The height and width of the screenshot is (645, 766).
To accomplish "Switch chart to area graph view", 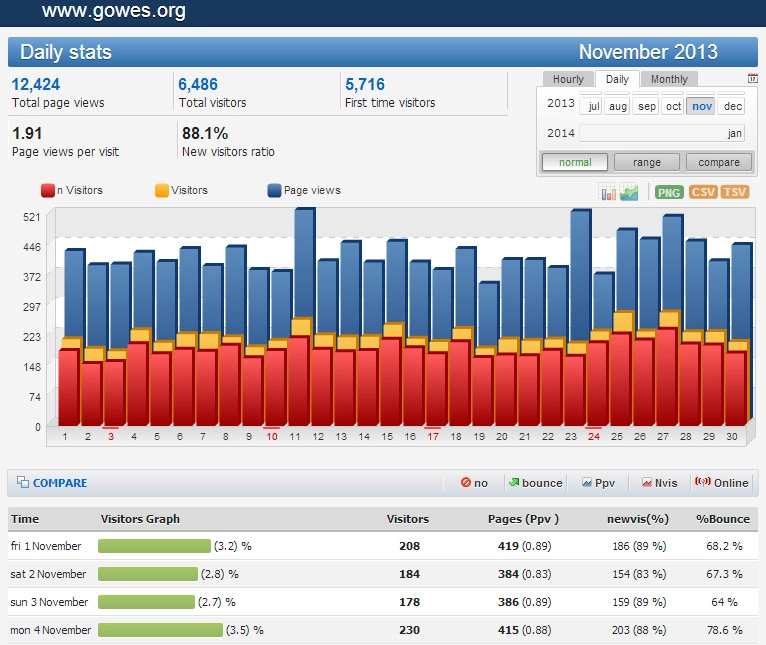I will pos(629,192).
